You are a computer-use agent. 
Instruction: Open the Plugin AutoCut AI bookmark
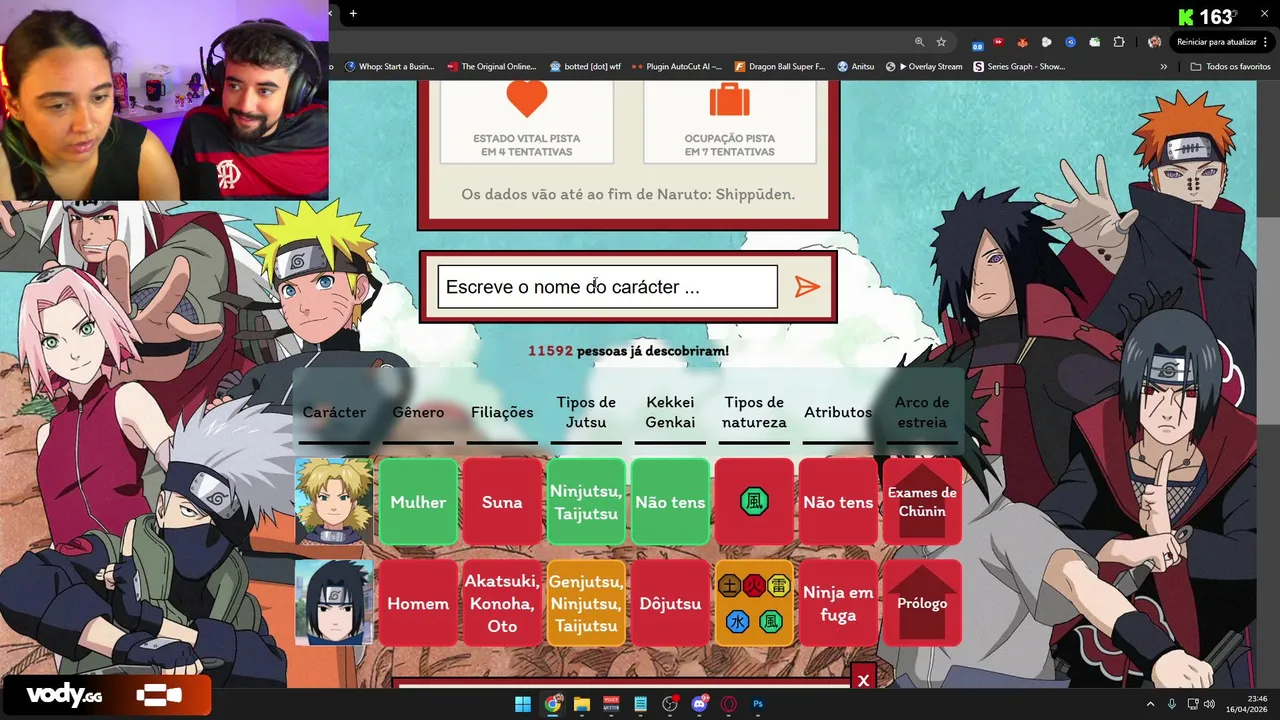coord(676,67)
